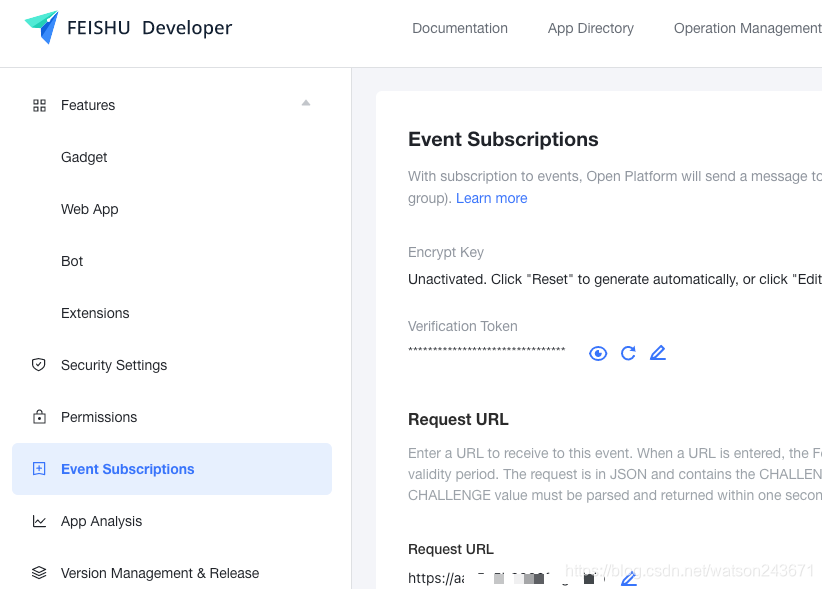Viewport: 822px width, 589px height.
Task: Select Event Subscriptions sidebar item
Action: [172, 469]
